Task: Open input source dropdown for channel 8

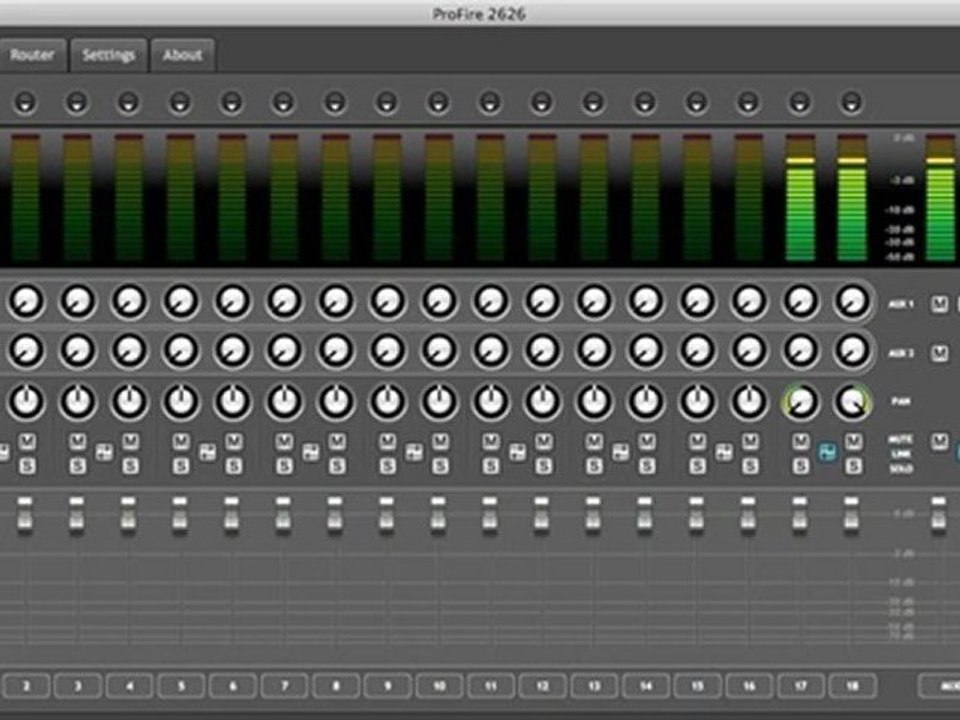Action: click(x=335, y=102)
